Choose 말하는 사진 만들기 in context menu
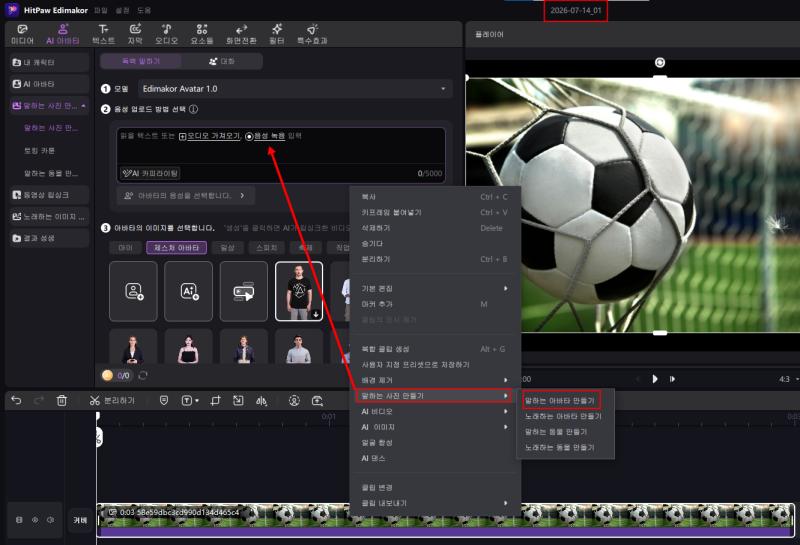Image resolution: width=800 pixels, height=545 pixels. 435,395
